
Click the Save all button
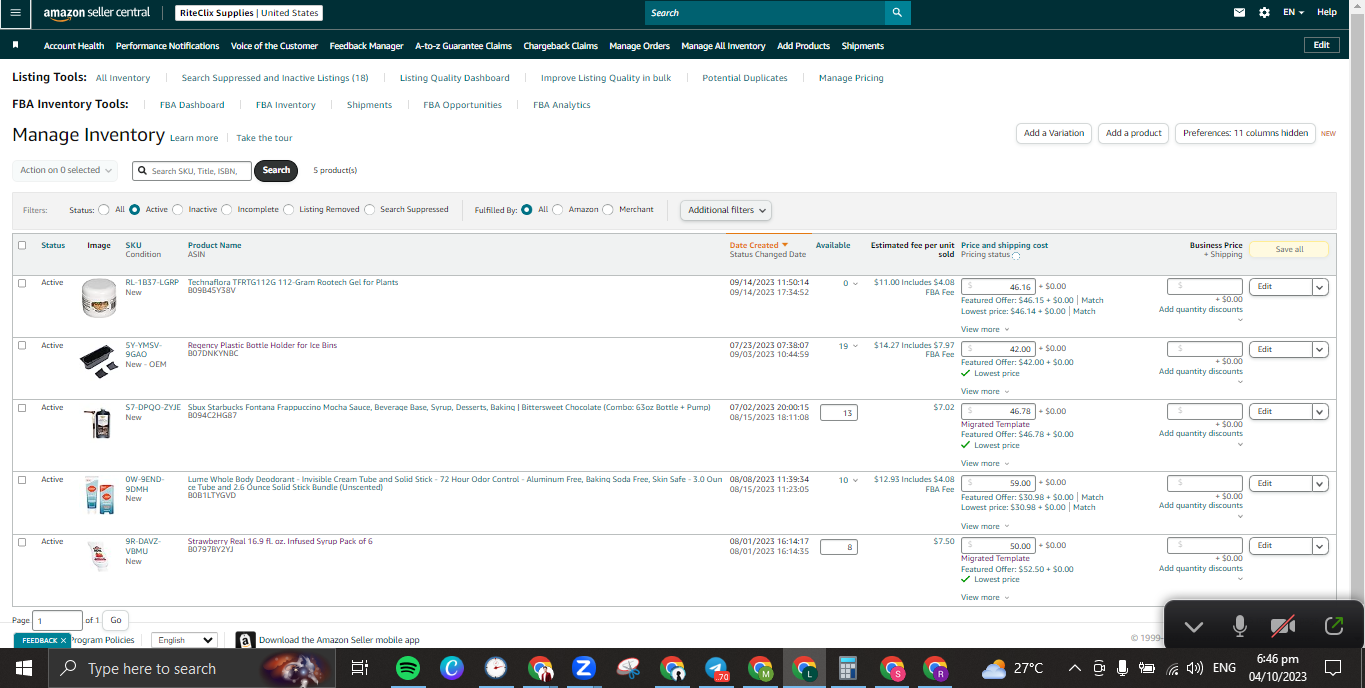click(x=1289, y=249)
